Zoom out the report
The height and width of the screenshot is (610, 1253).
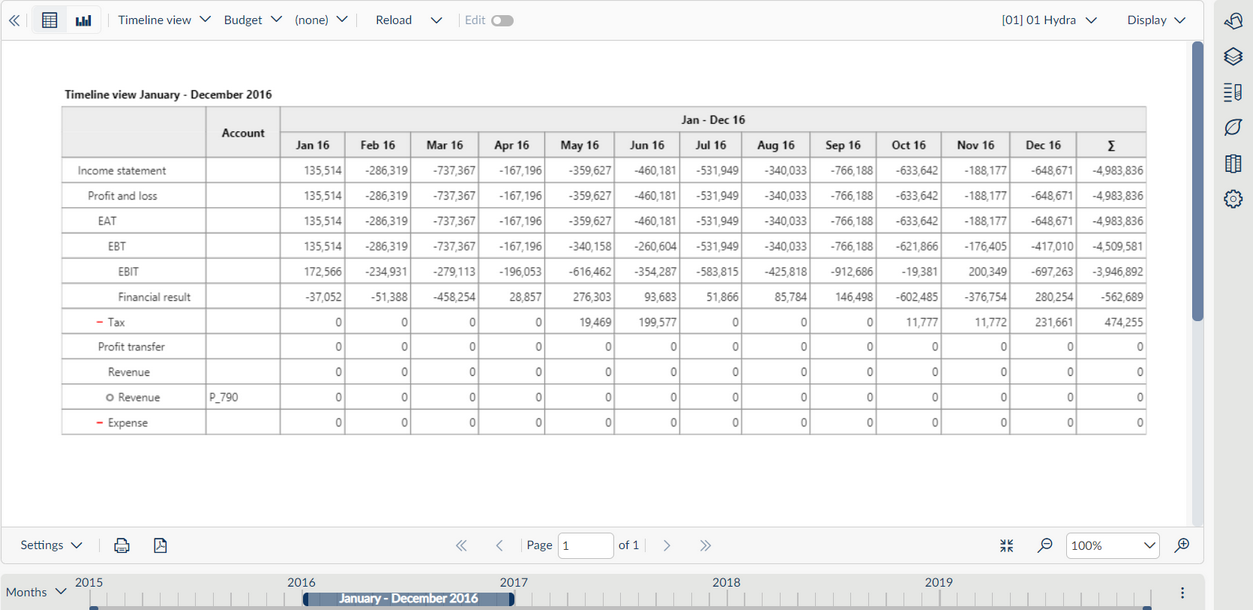(1045, 545)
